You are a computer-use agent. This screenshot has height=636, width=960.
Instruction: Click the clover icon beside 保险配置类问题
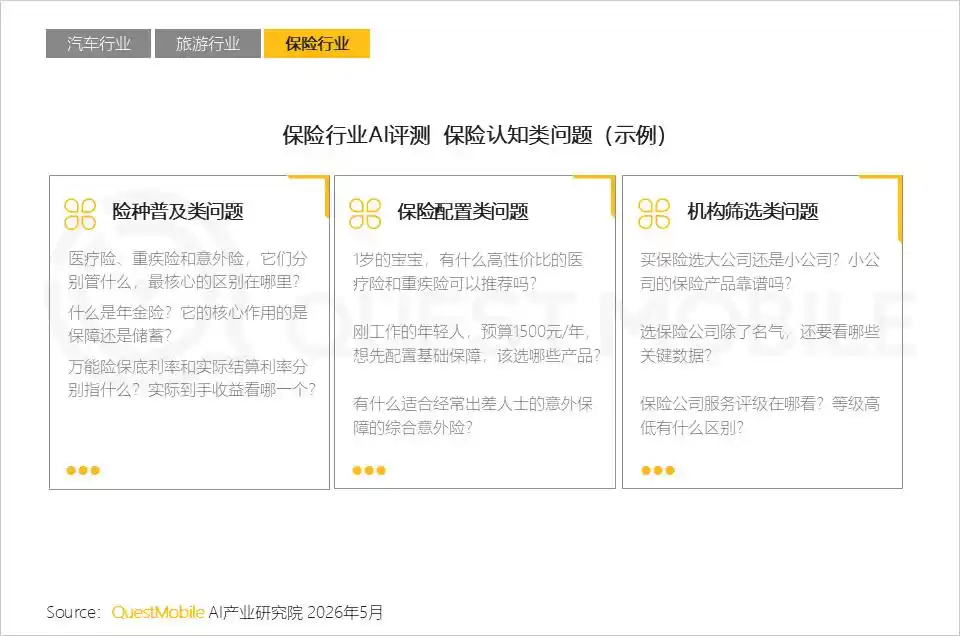point(365,214)
